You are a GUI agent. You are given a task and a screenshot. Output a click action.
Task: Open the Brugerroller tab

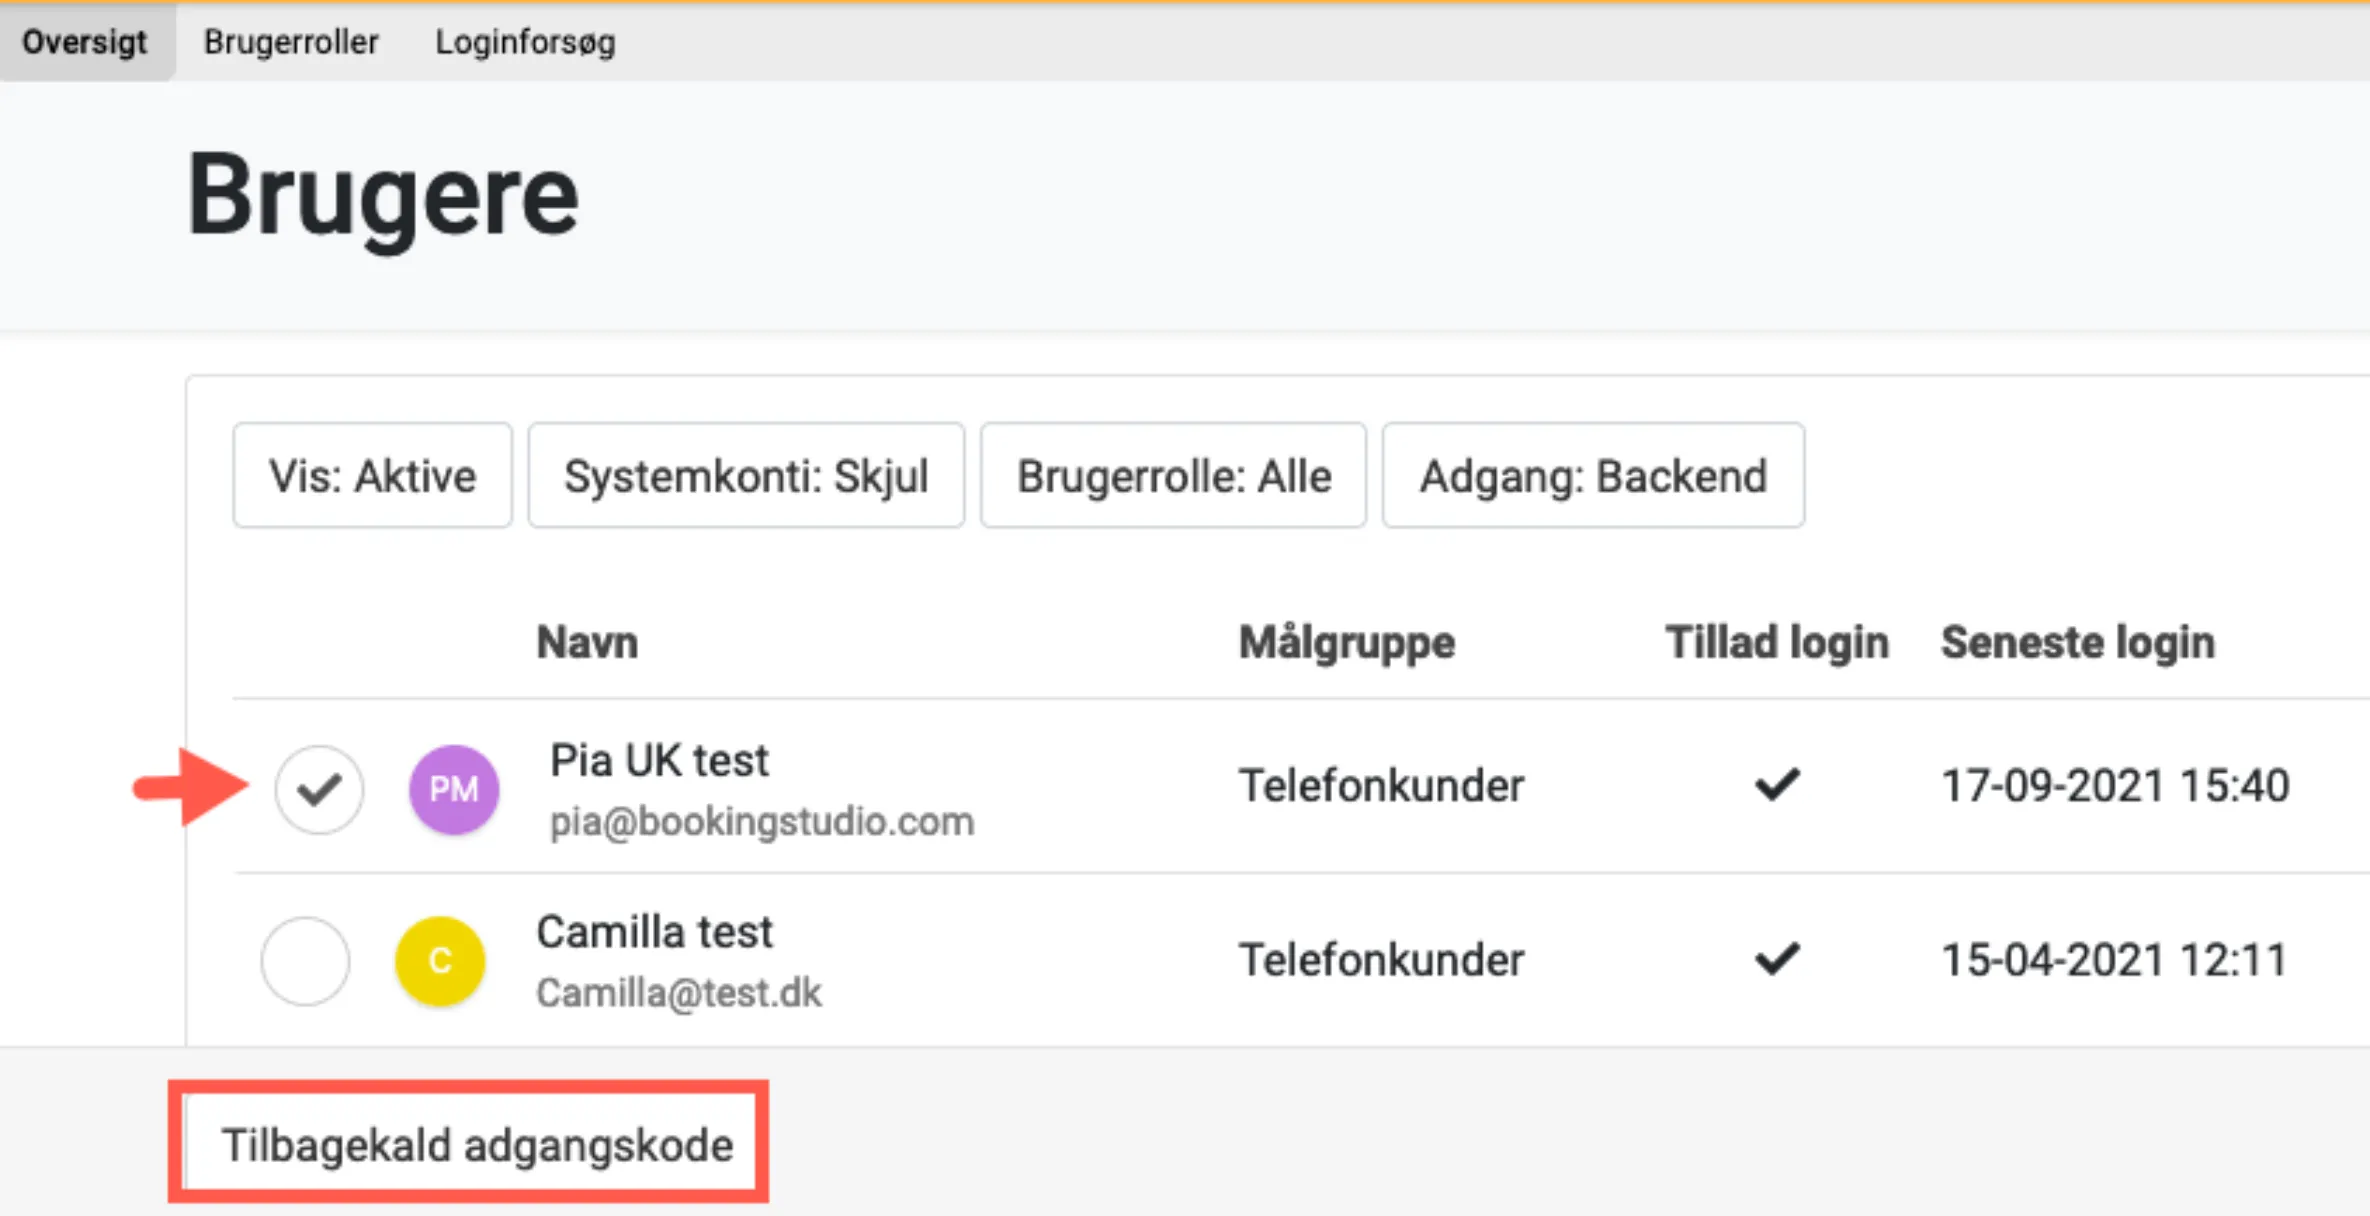(291, 42)
